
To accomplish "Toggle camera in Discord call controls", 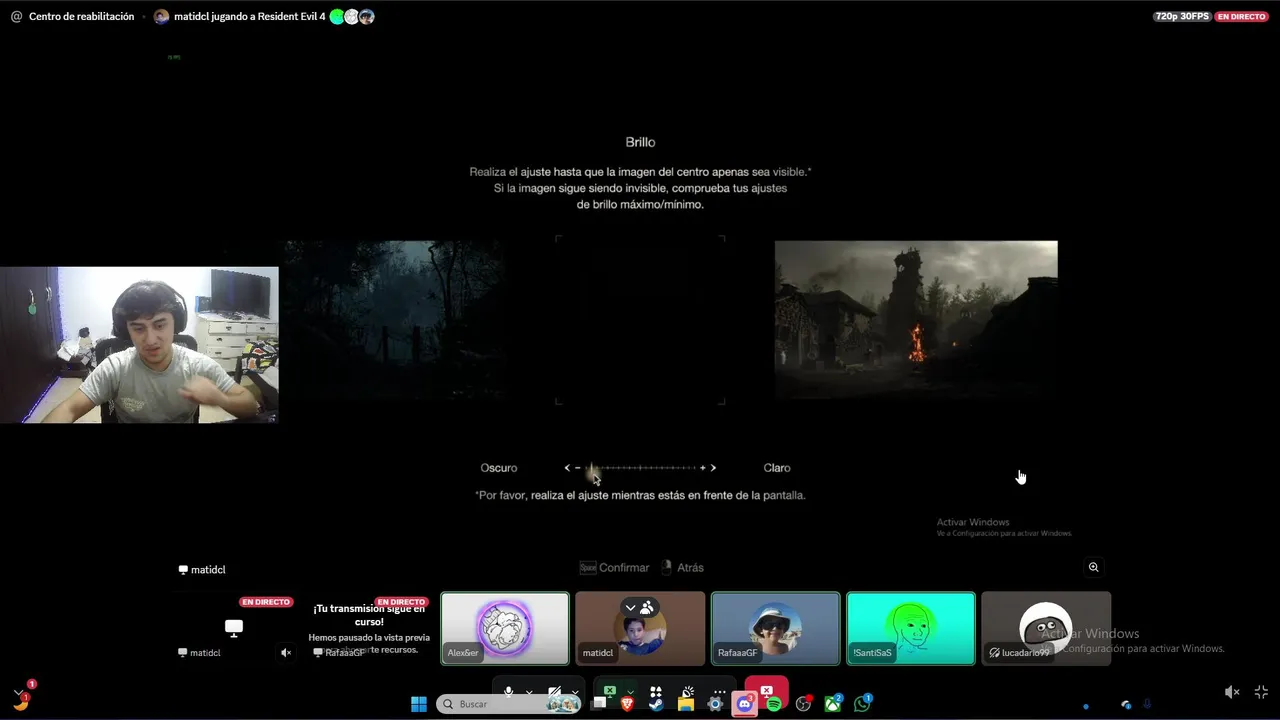I will [554, 691].
